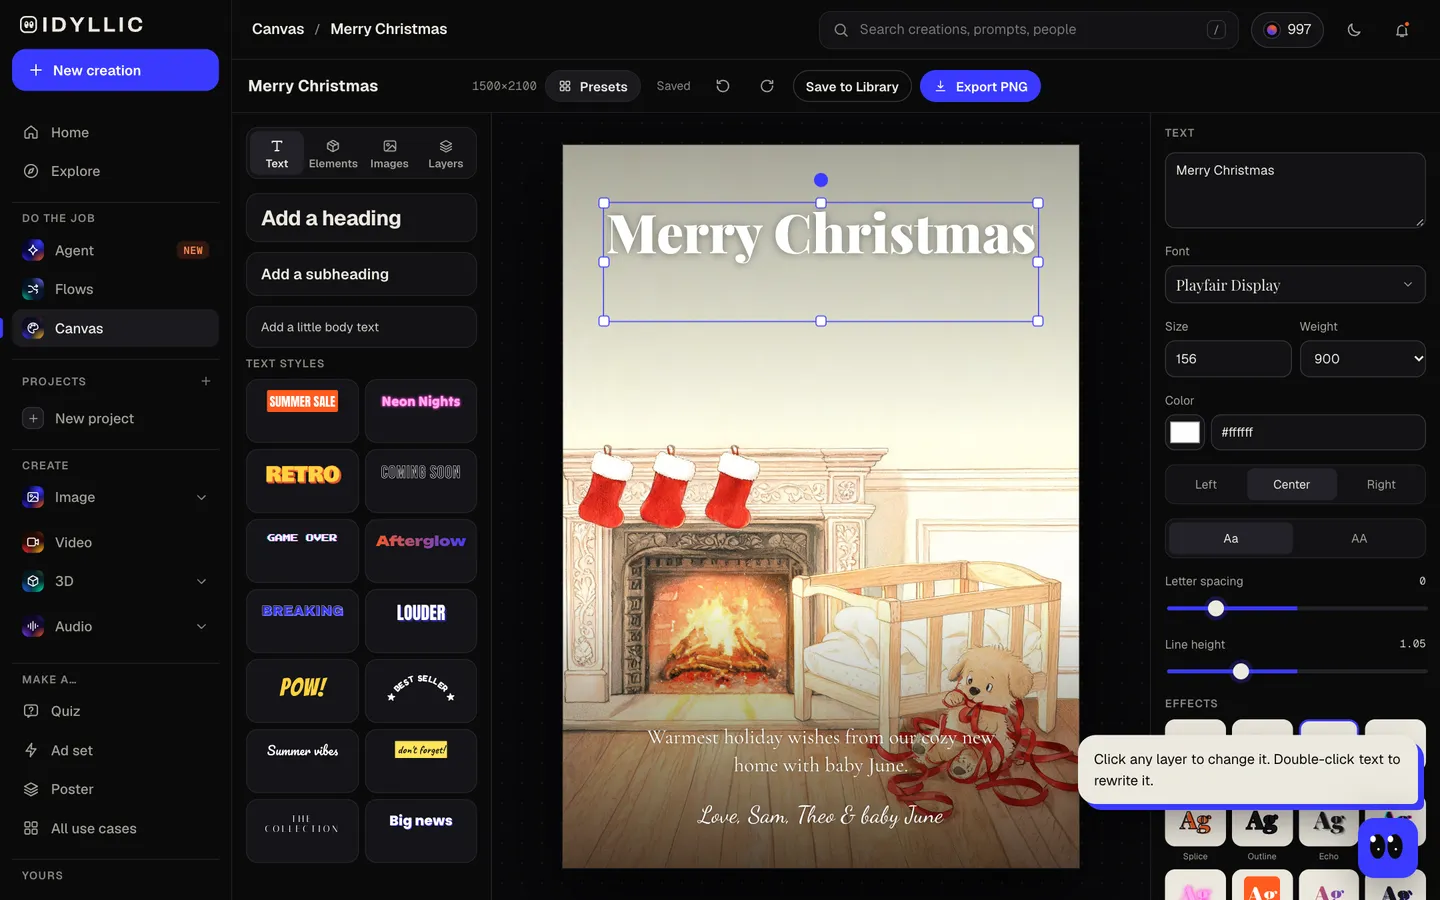Open the Agent workspace

point(115,250)
